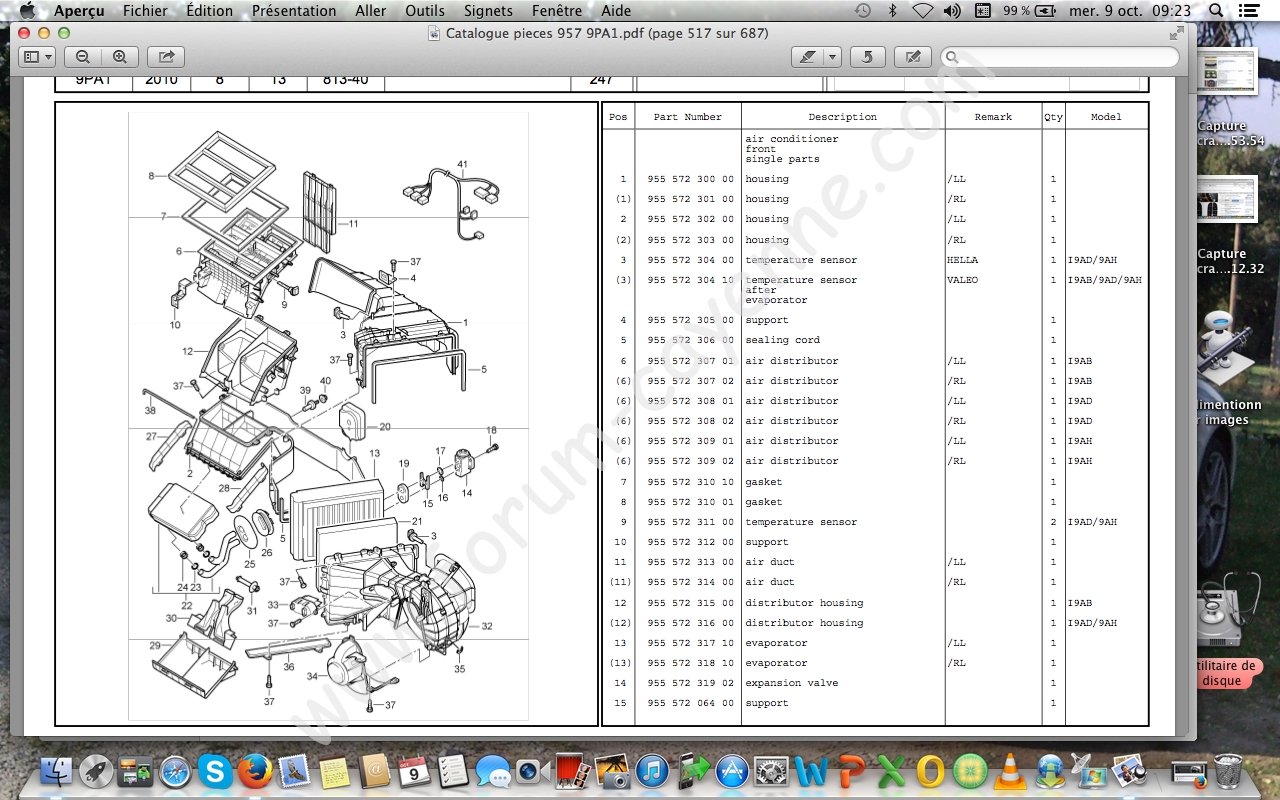Image resolution: width=1280 pixels, height=800 pixels.
Task: Open the Édition menu
Action: click(x=209, y=11)
